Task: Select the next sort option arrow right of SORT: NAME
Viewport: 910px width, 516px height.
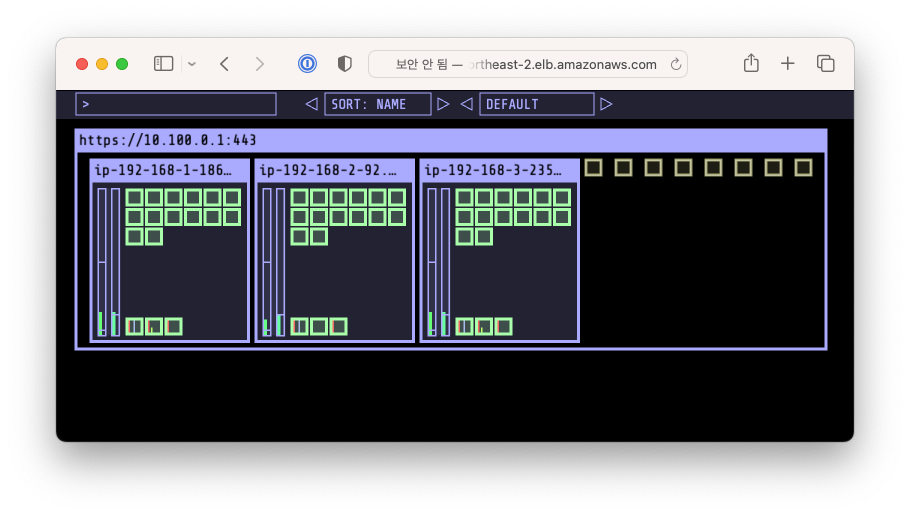Action: (x=443, y=104)
